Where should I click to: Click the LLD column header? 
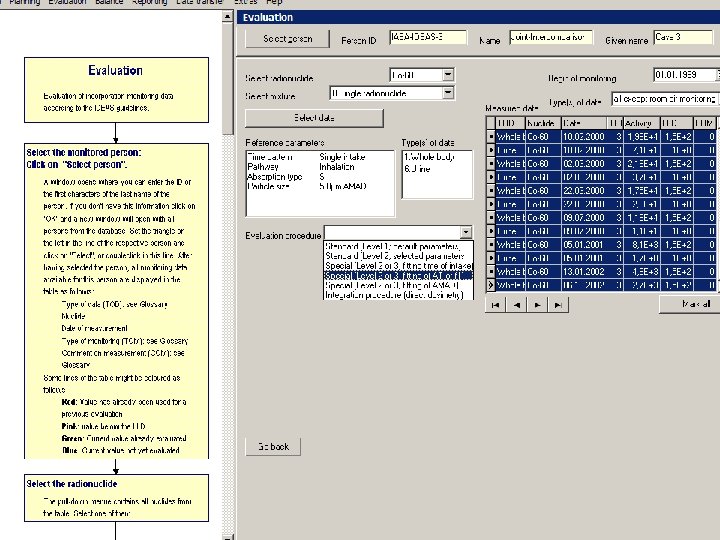[x=676, y=123]
